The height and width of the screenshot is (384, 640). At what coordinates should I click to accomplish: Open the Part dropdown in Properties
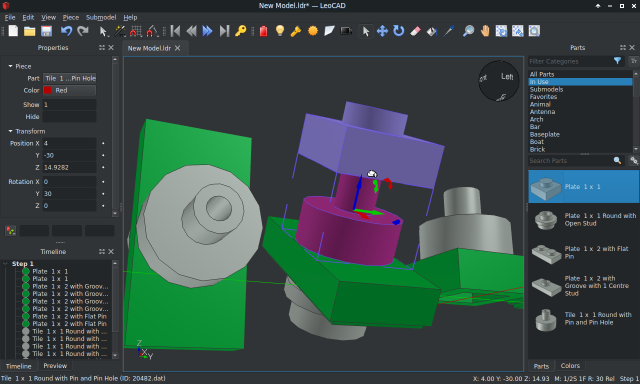(x=70, y=78)
